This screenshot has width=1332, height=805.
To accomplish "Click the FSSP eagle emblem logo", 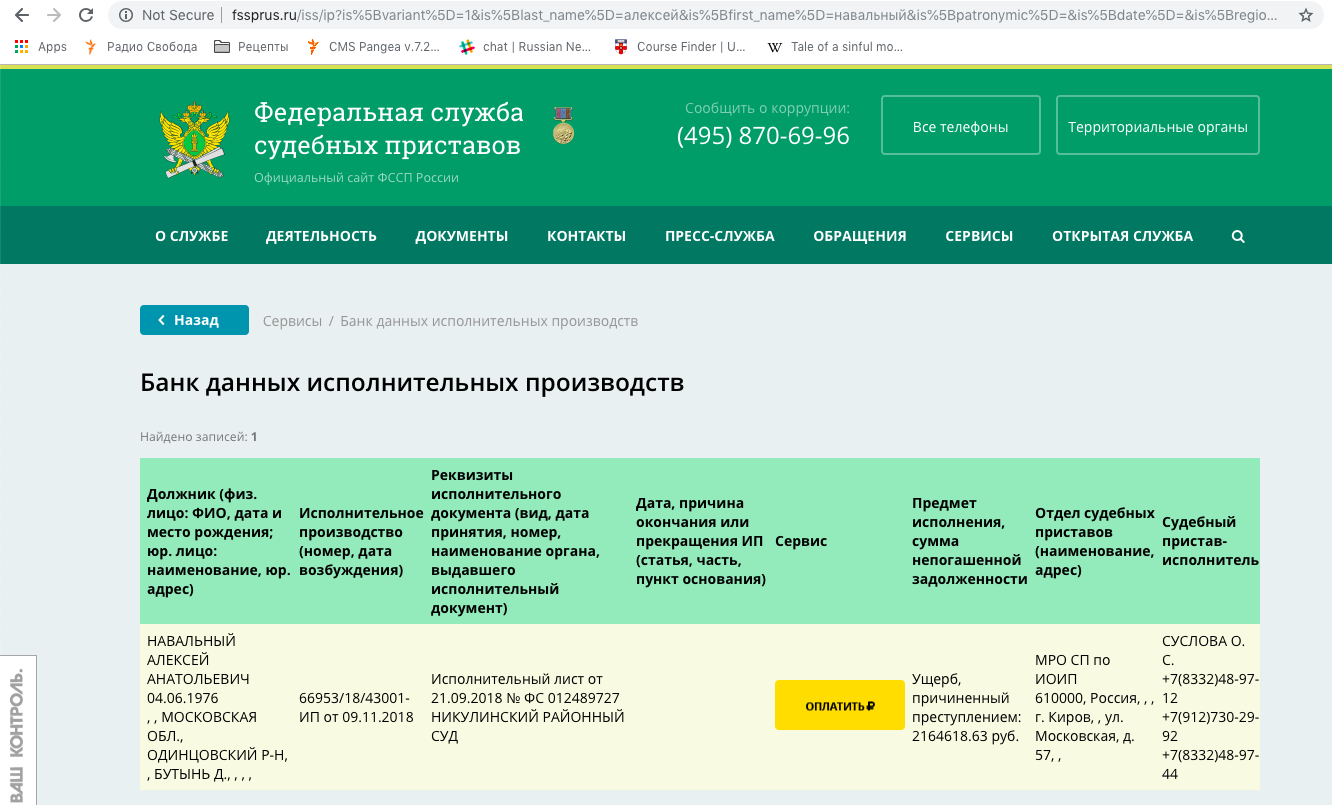I will (x=194, y=139).
